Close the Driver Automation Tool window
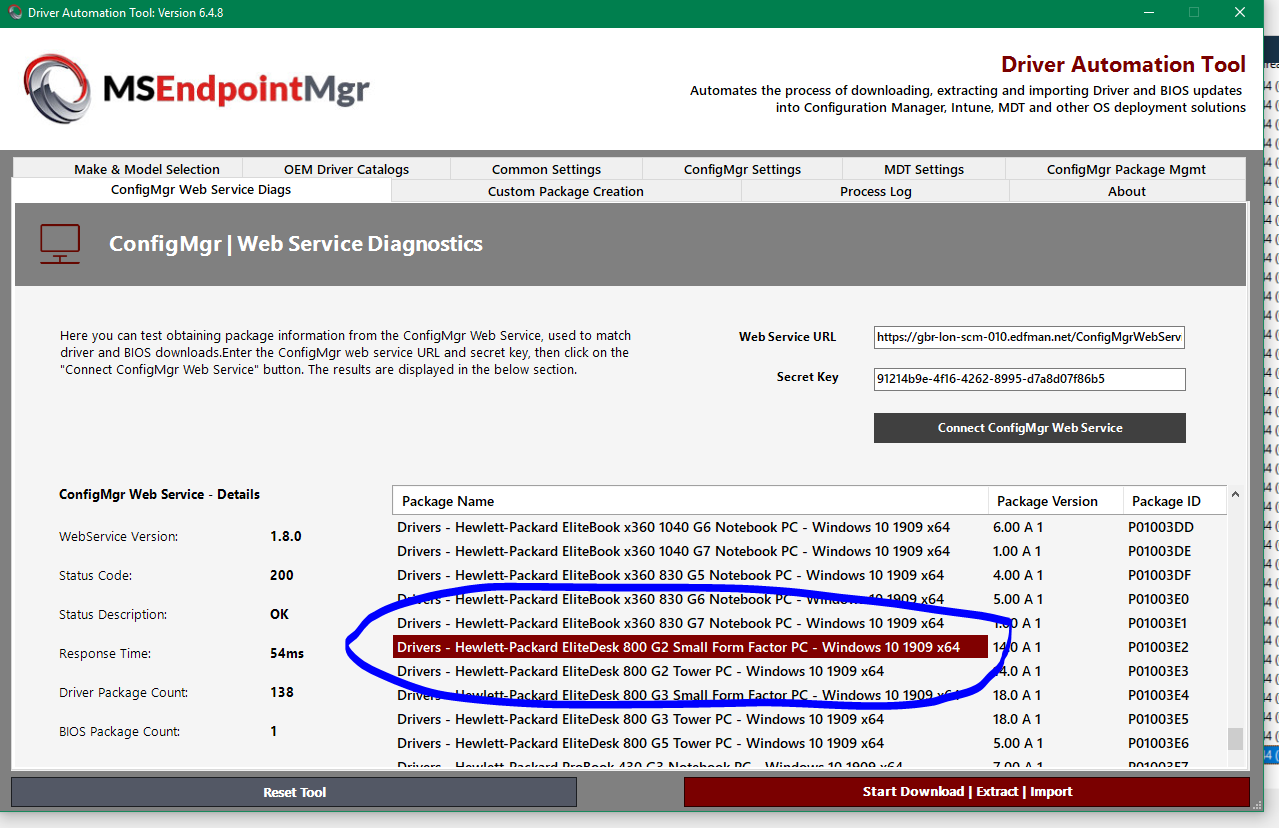The height and width of the screenshot is (828, 1279). (1240, 13)
